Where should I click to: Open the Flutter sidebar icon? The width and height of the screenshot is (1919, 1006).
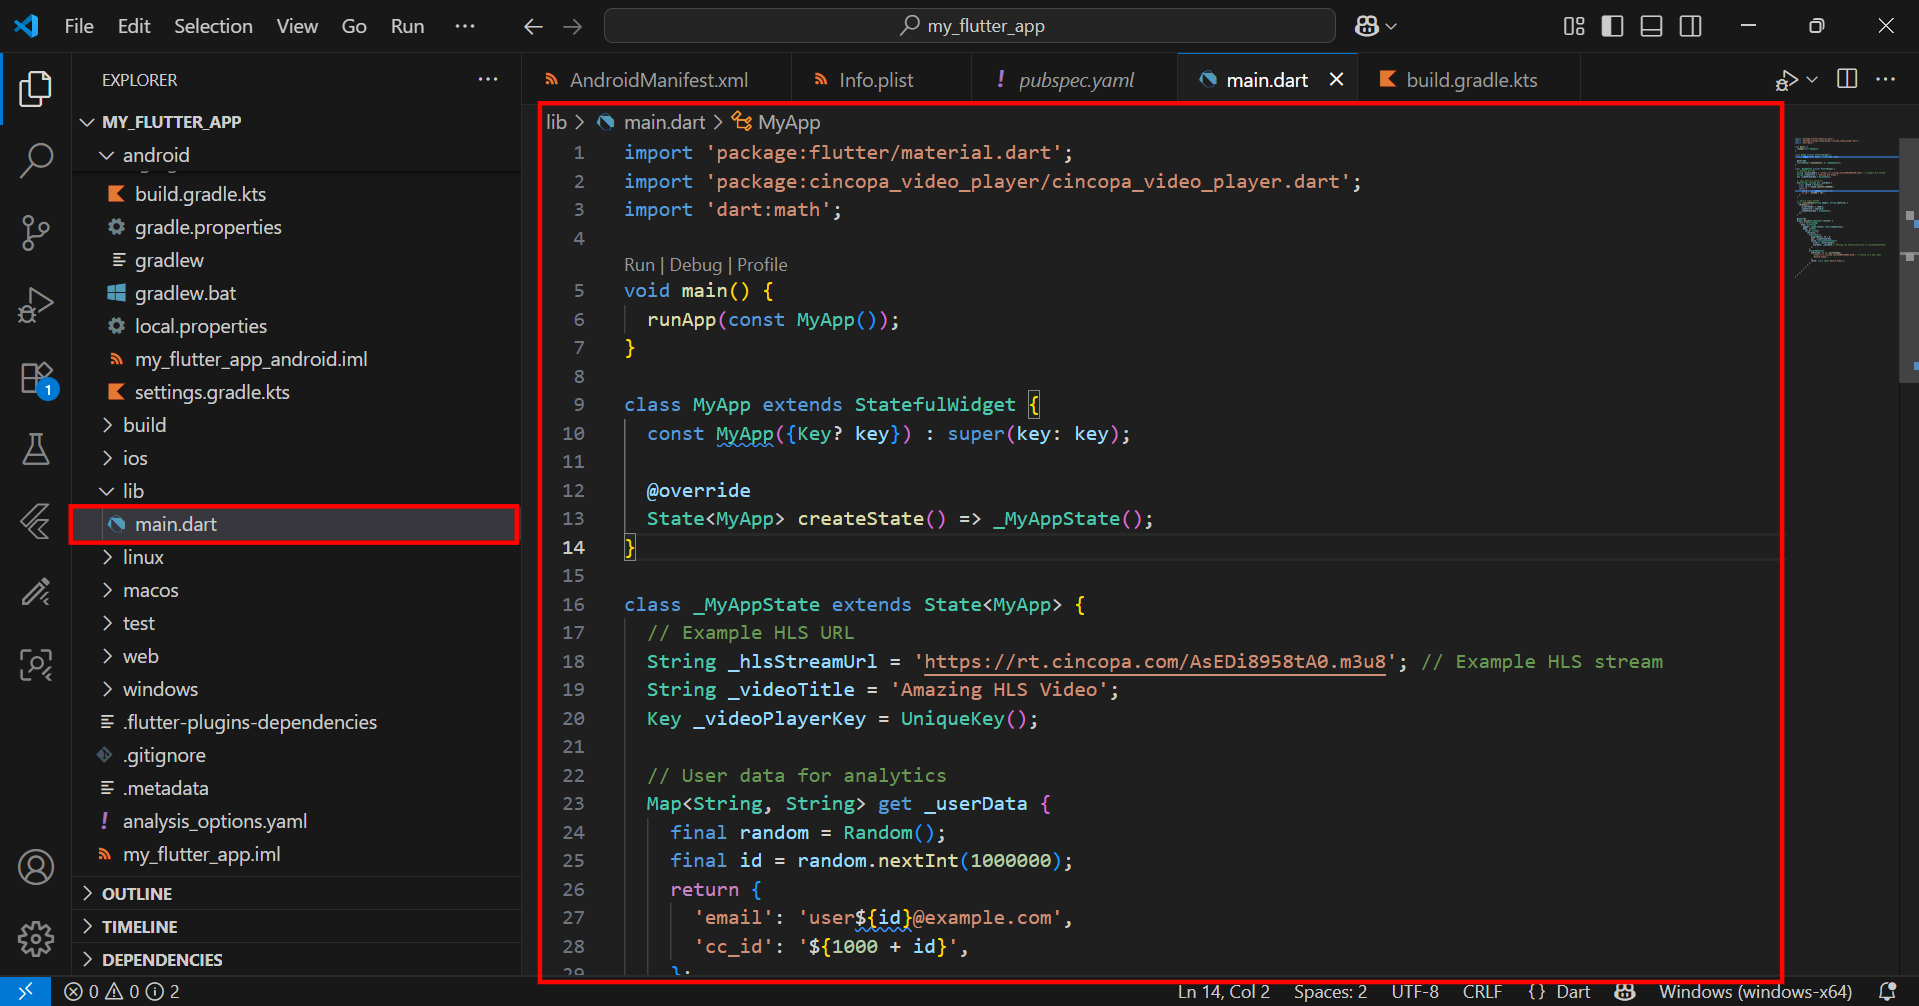(x=36, y=521)
